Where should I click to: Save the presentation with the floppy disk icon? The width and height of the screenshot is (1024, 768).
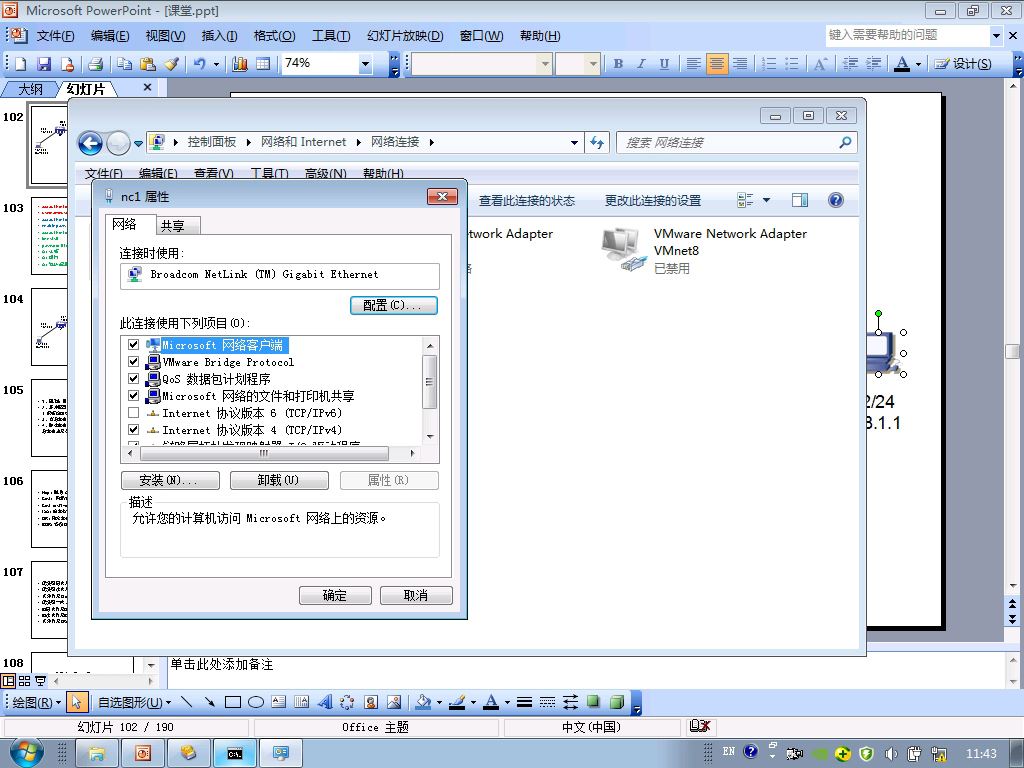click(x=44, y=63)
